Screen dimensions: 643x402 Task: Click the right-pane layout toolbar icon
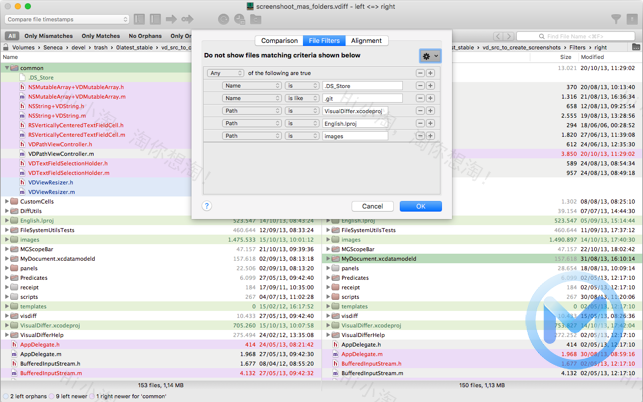tap(155, 19)
